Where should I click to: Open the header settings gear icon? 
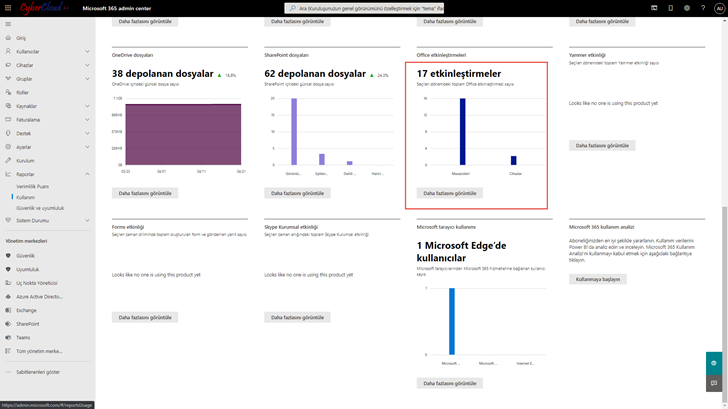[x=687, y=8]
